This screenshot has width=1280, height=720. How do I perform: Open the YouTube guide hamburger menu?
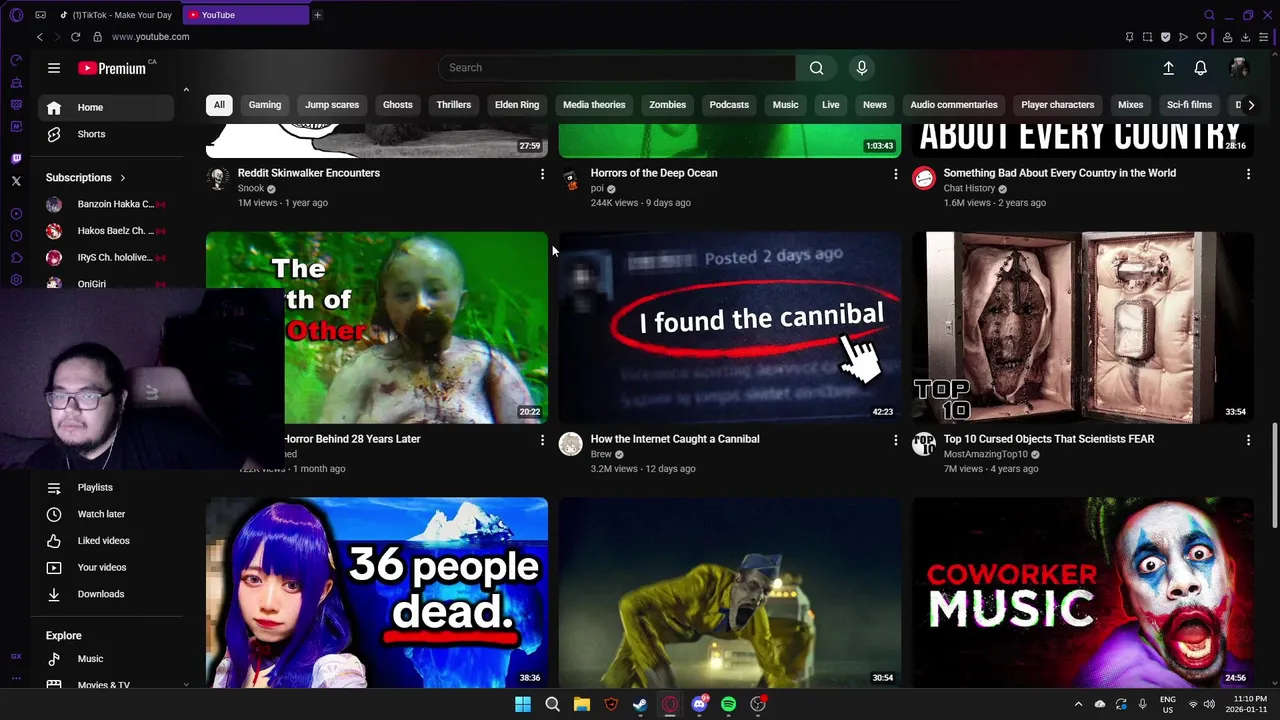pyautogui.click(x=54, y=68)
